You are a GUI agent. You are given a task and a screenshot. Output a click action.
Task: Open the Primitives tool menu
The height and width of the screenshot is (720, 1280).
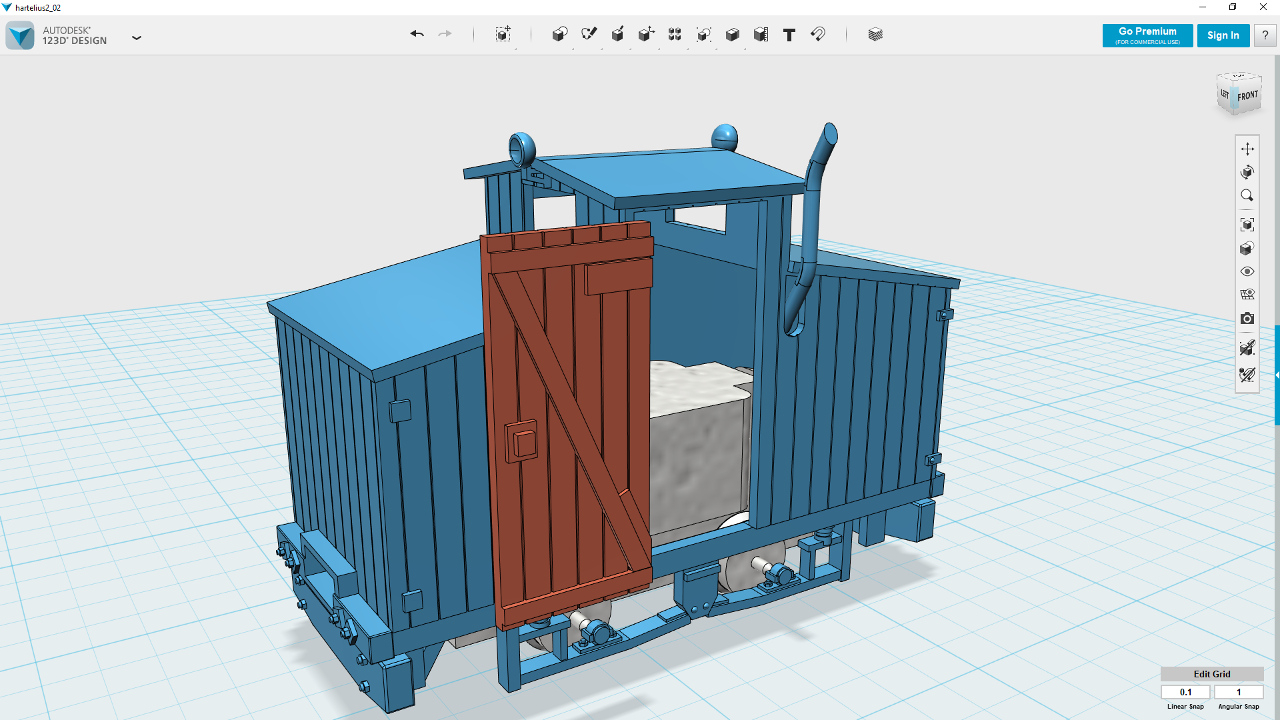(560, 34)
